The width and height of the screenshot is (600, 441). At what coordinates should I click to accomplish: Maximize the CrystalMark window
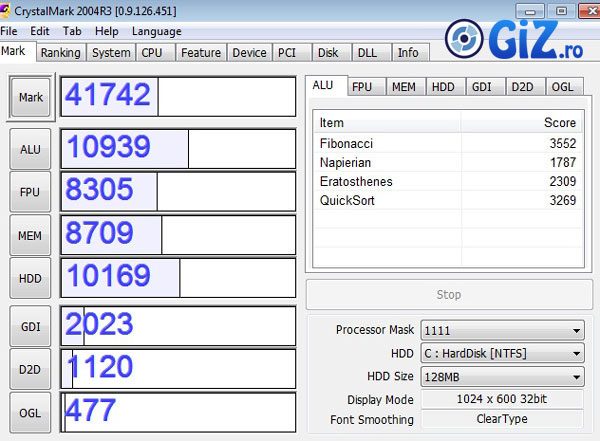click(x=561, y=11)
